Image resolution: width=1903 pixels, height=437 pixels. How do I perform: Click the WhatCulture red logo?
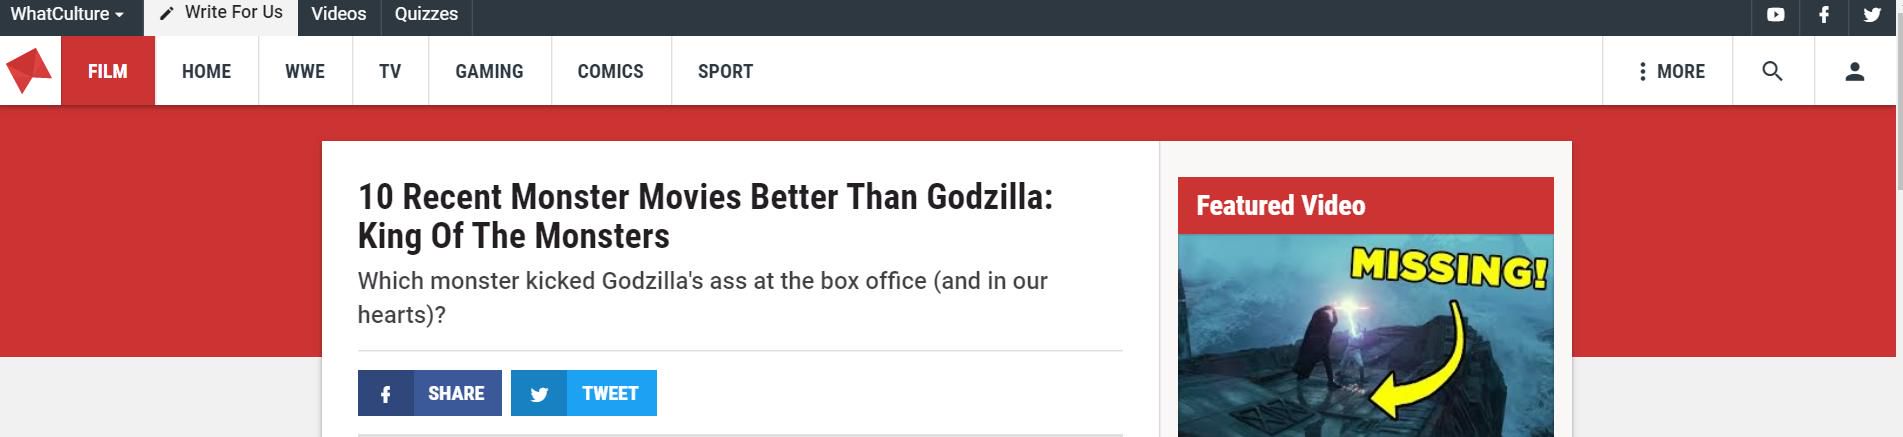click(29, 70)
